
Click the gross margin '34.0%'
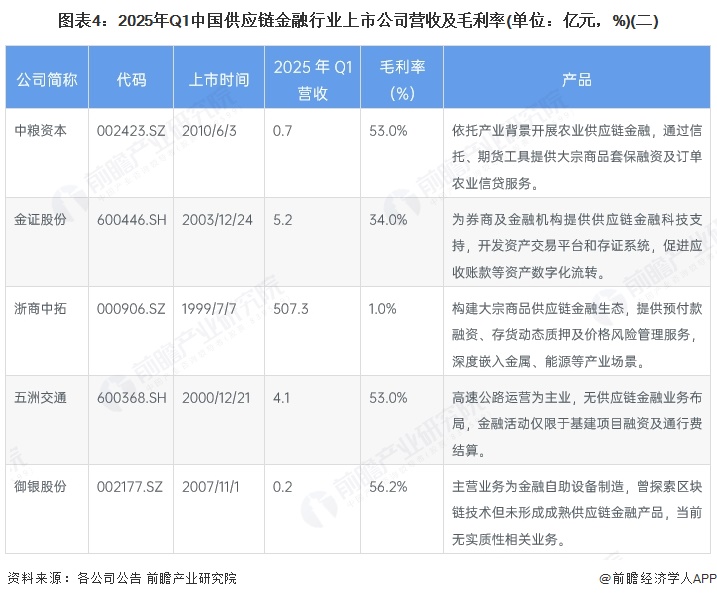coord(388,219)
